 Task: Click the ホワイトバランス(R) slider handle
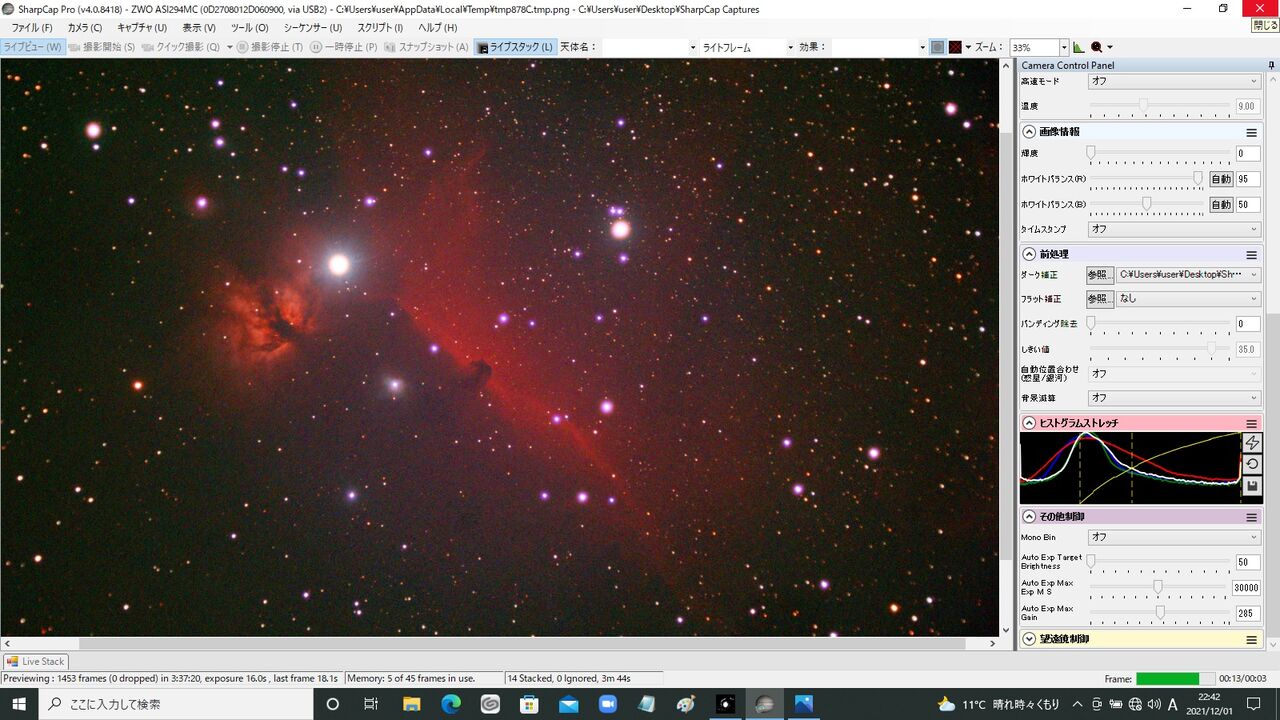tap(1198, 178)
